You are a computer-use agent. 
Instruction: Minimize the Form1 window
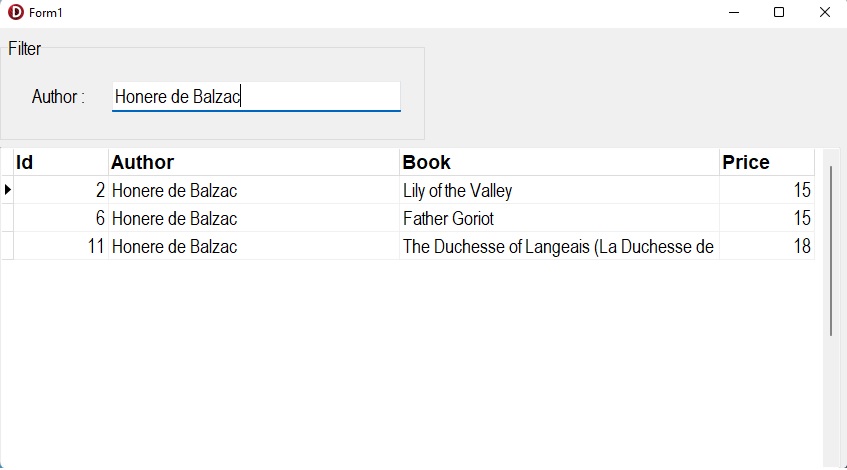pyautogui.click(x=734, y=12)
